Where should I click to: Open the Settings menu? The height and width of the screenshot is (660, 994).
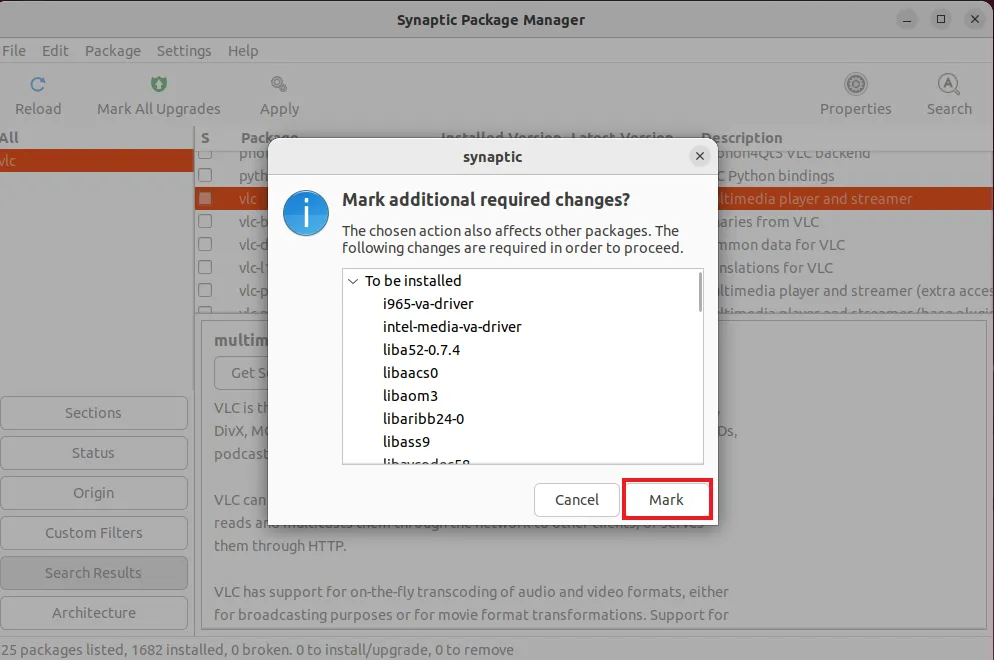(184, 51)
